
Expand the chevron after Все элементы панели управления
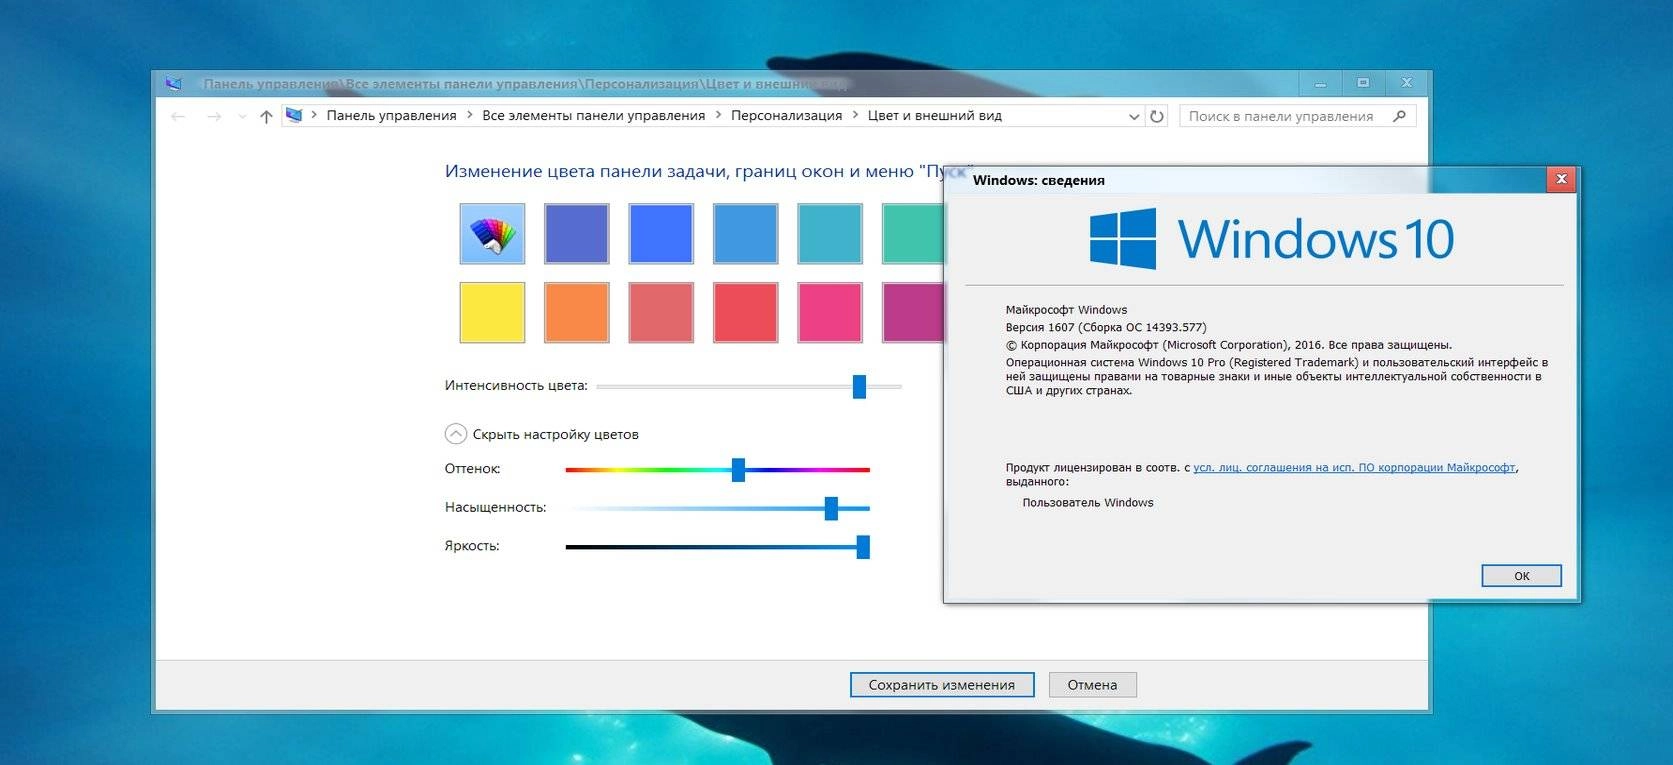(x=718, y=116)
